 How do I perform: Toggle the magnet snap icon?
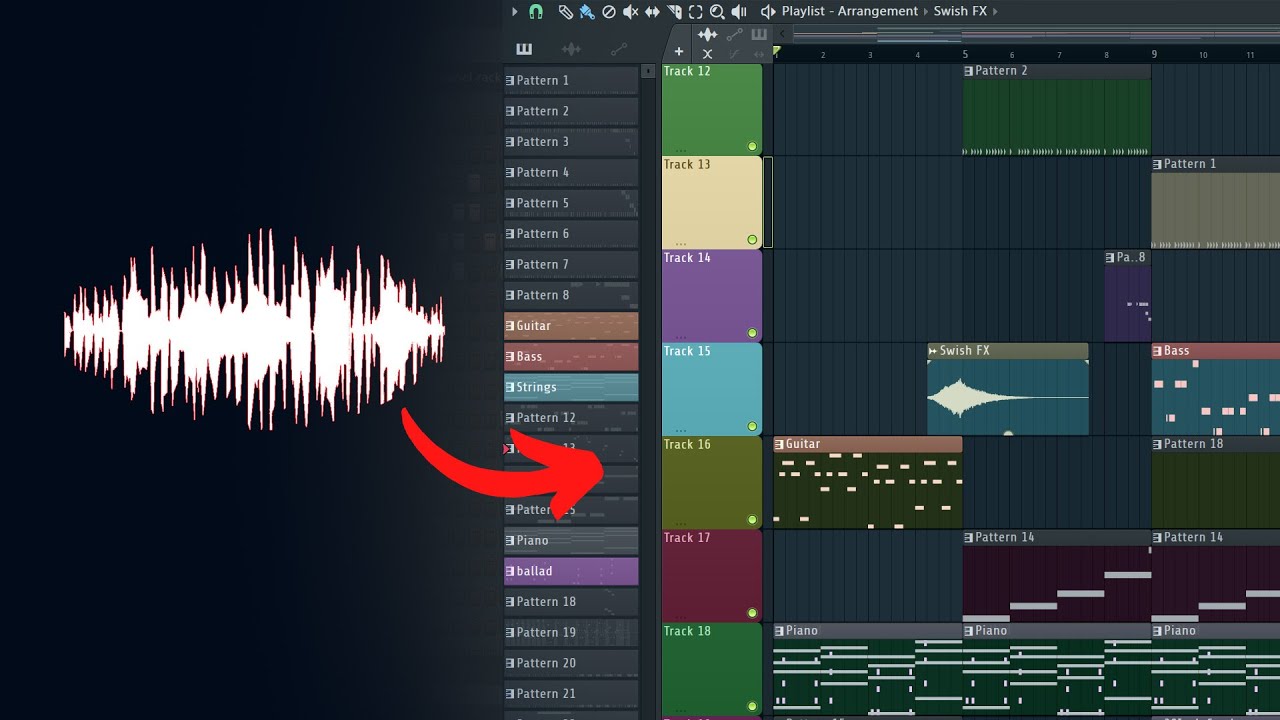point(536,12)
